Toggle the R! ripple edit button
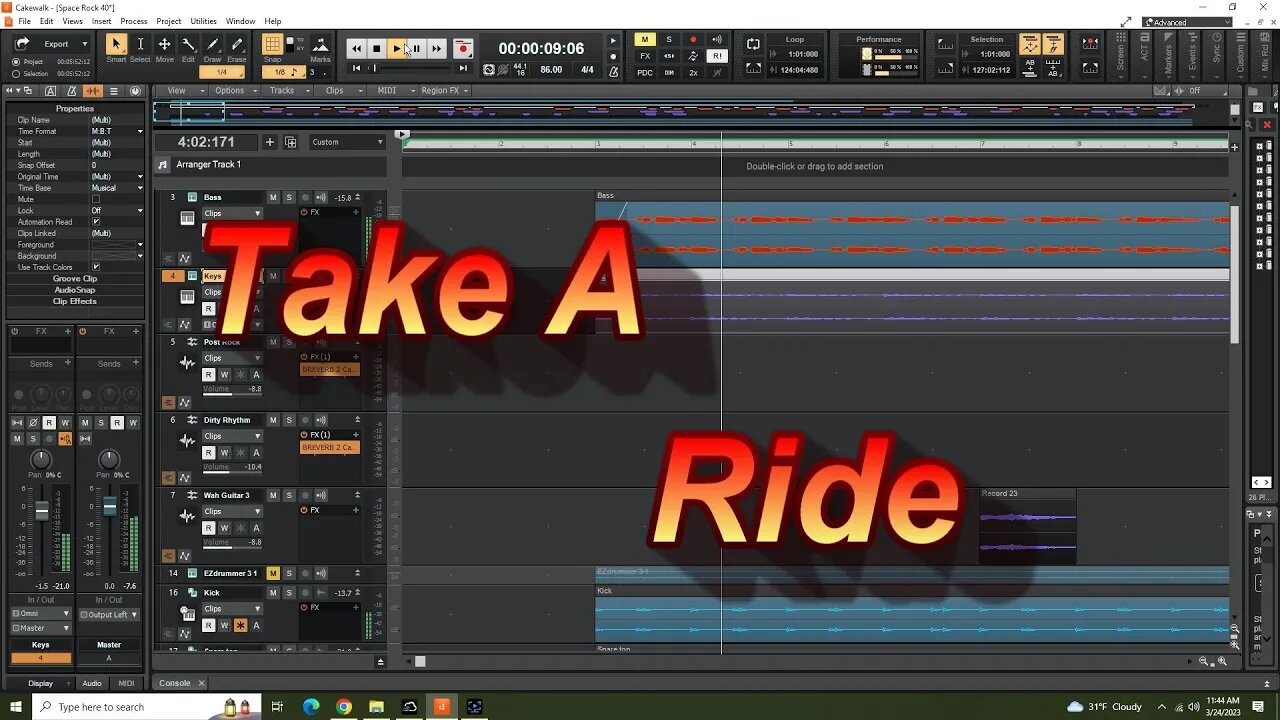 tap(717, 56)
